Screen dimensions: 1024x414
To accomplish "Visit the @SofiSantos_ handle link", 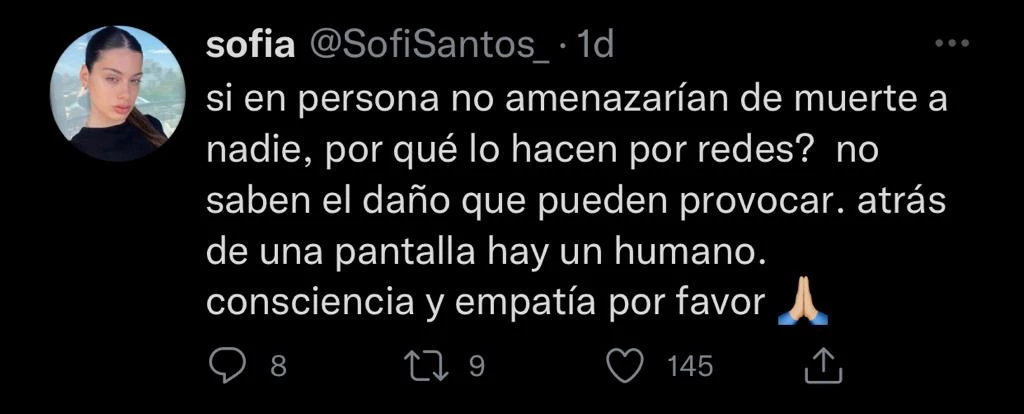I will point(425,46).
